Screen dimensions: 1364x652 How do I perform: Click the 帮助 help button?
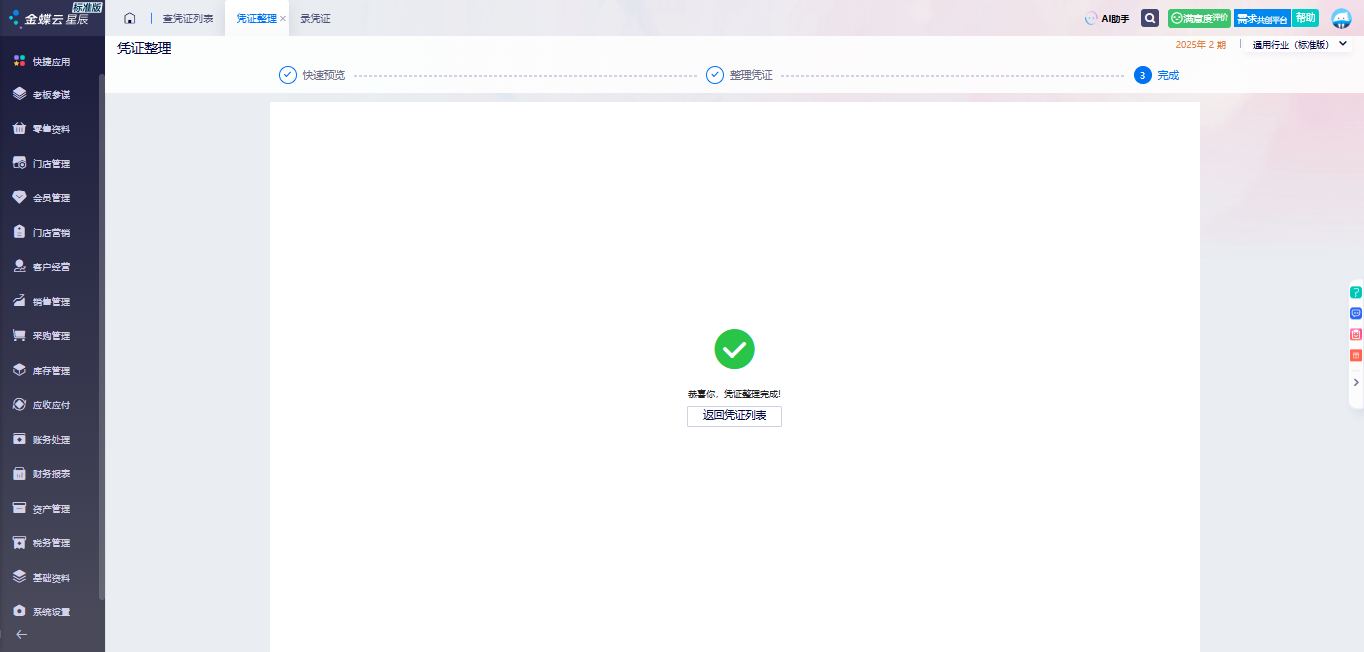tap(1305, 18)
